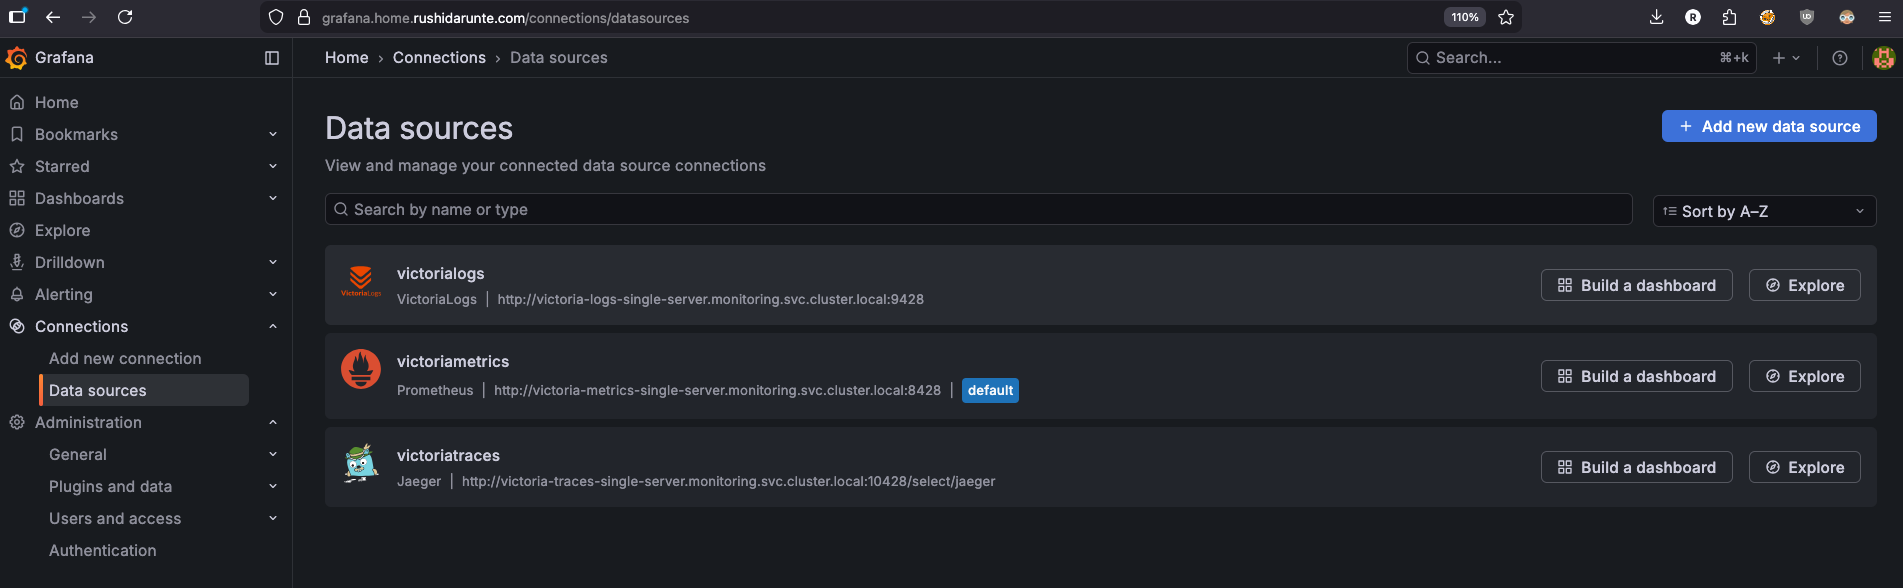The width and height of the screenshot is (1903, 588).
Task: Collapse the Connections section chevron
Action: point(273,326)
